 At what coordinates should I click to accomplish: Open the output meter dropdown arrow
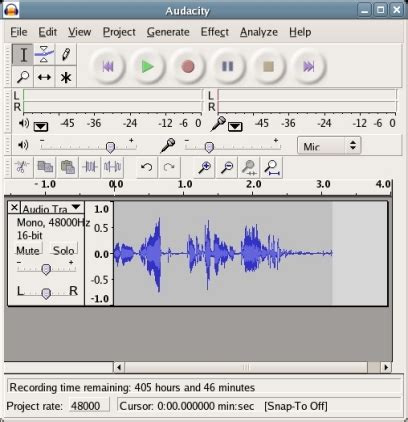click(x=41, y=126)
